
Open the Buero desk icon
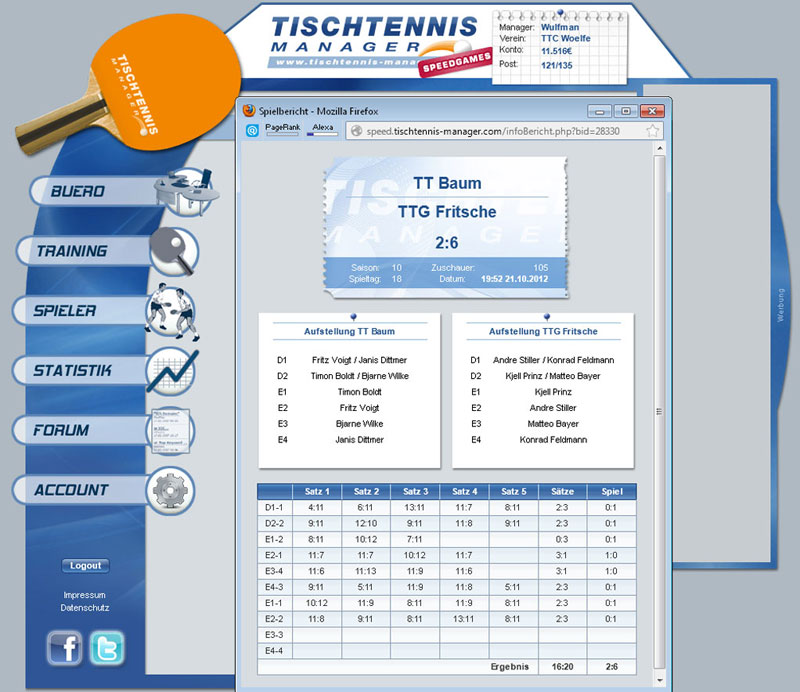(x=187, y=191)
